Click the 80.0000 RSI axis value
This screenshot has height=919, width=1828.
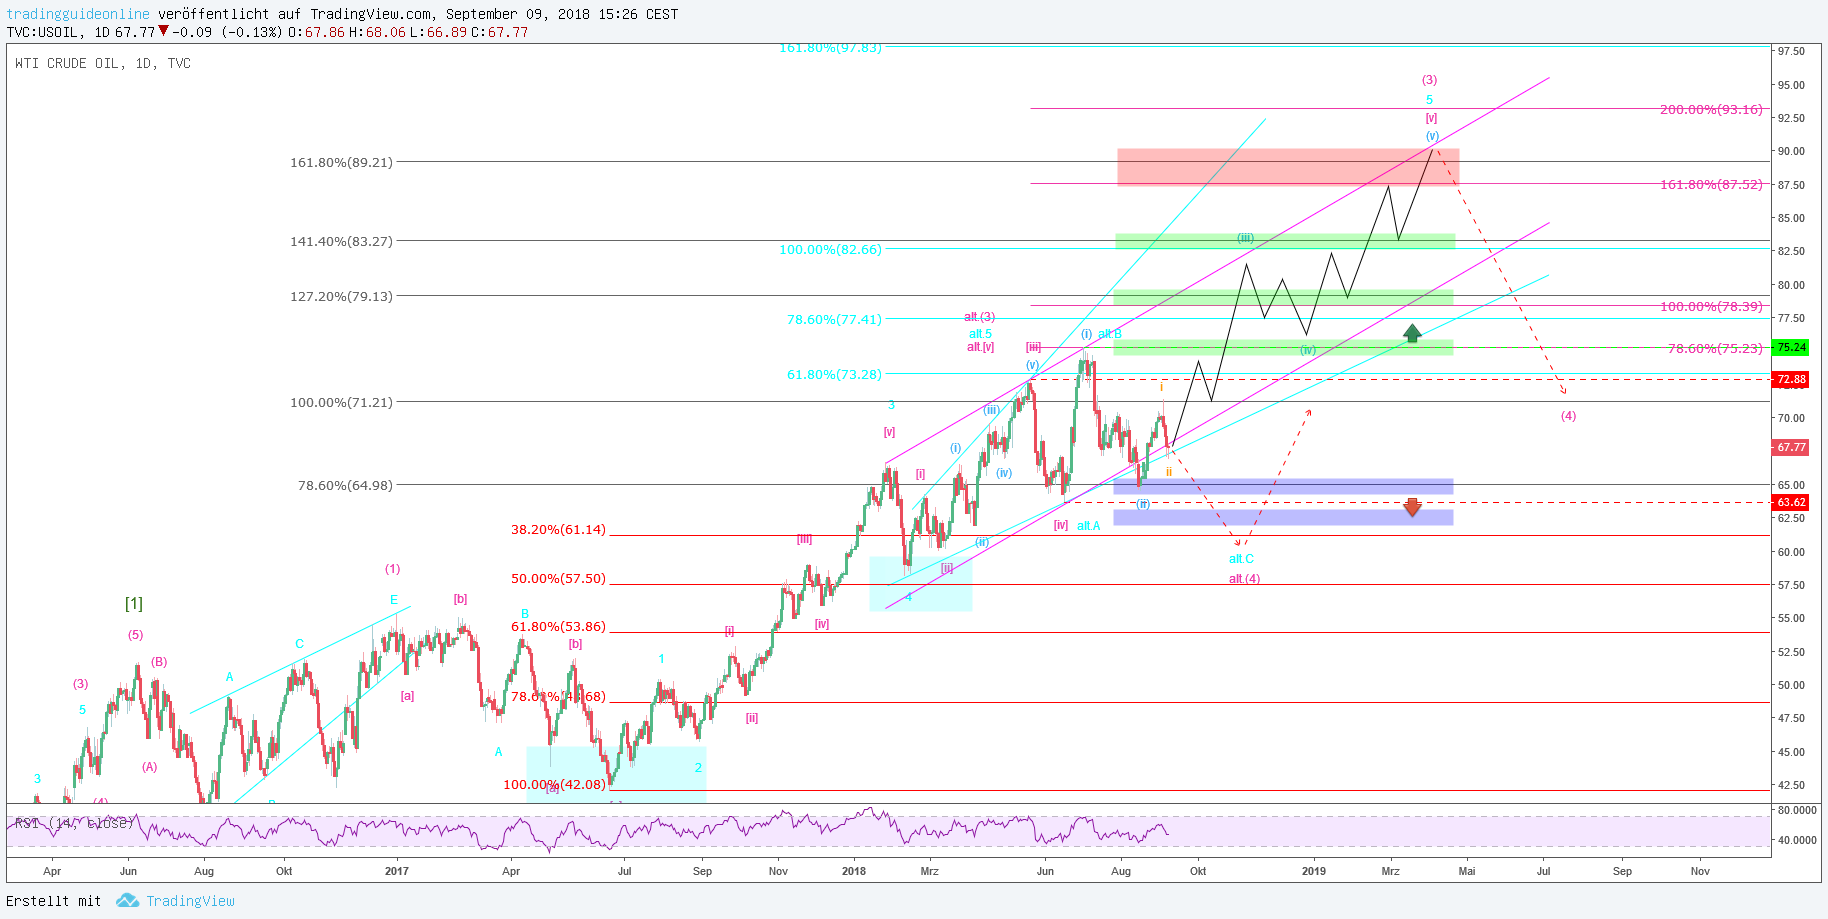[x=1797, y=810]
